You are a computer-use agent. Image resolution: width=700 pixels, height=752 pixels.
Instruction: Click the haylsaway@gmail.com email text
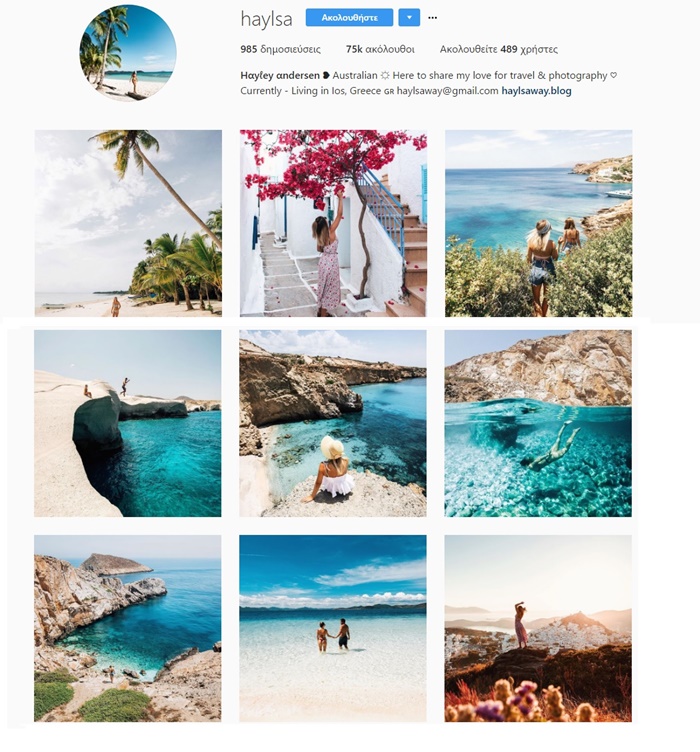447,91
